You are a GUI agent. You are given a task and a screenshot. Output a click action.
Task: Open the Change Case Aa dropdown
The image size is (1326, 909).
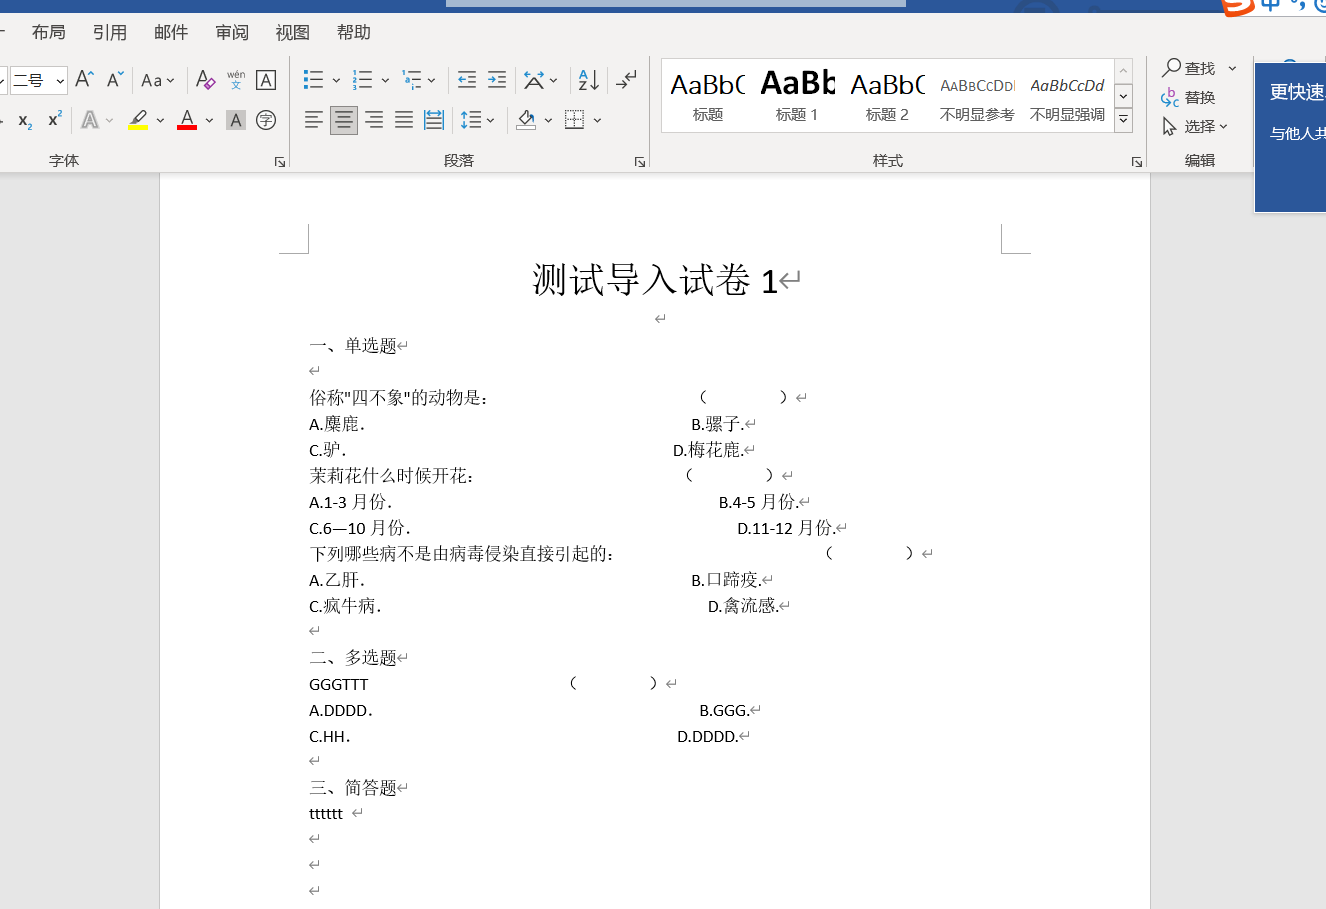(x=158, y=80)
